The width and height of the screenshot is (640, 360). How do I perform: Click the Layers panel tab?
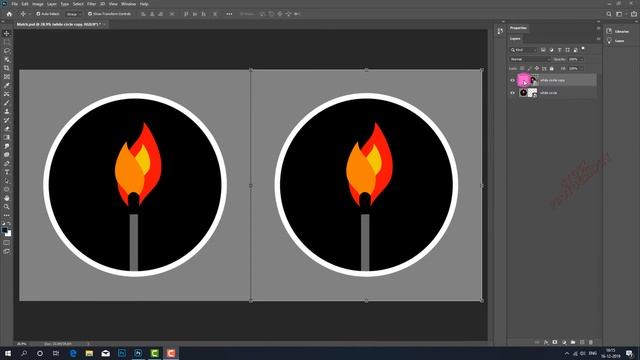515,39
